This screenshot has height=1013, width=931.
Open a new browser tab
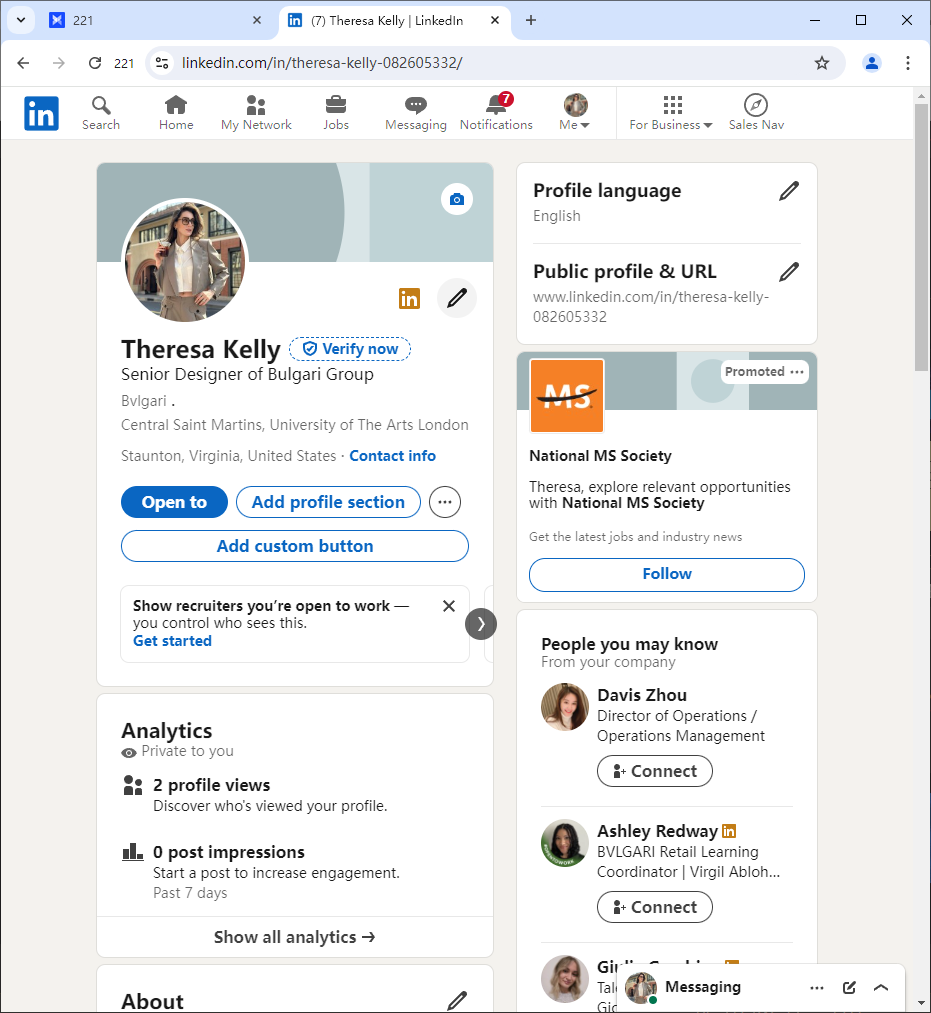pos(530,21)
